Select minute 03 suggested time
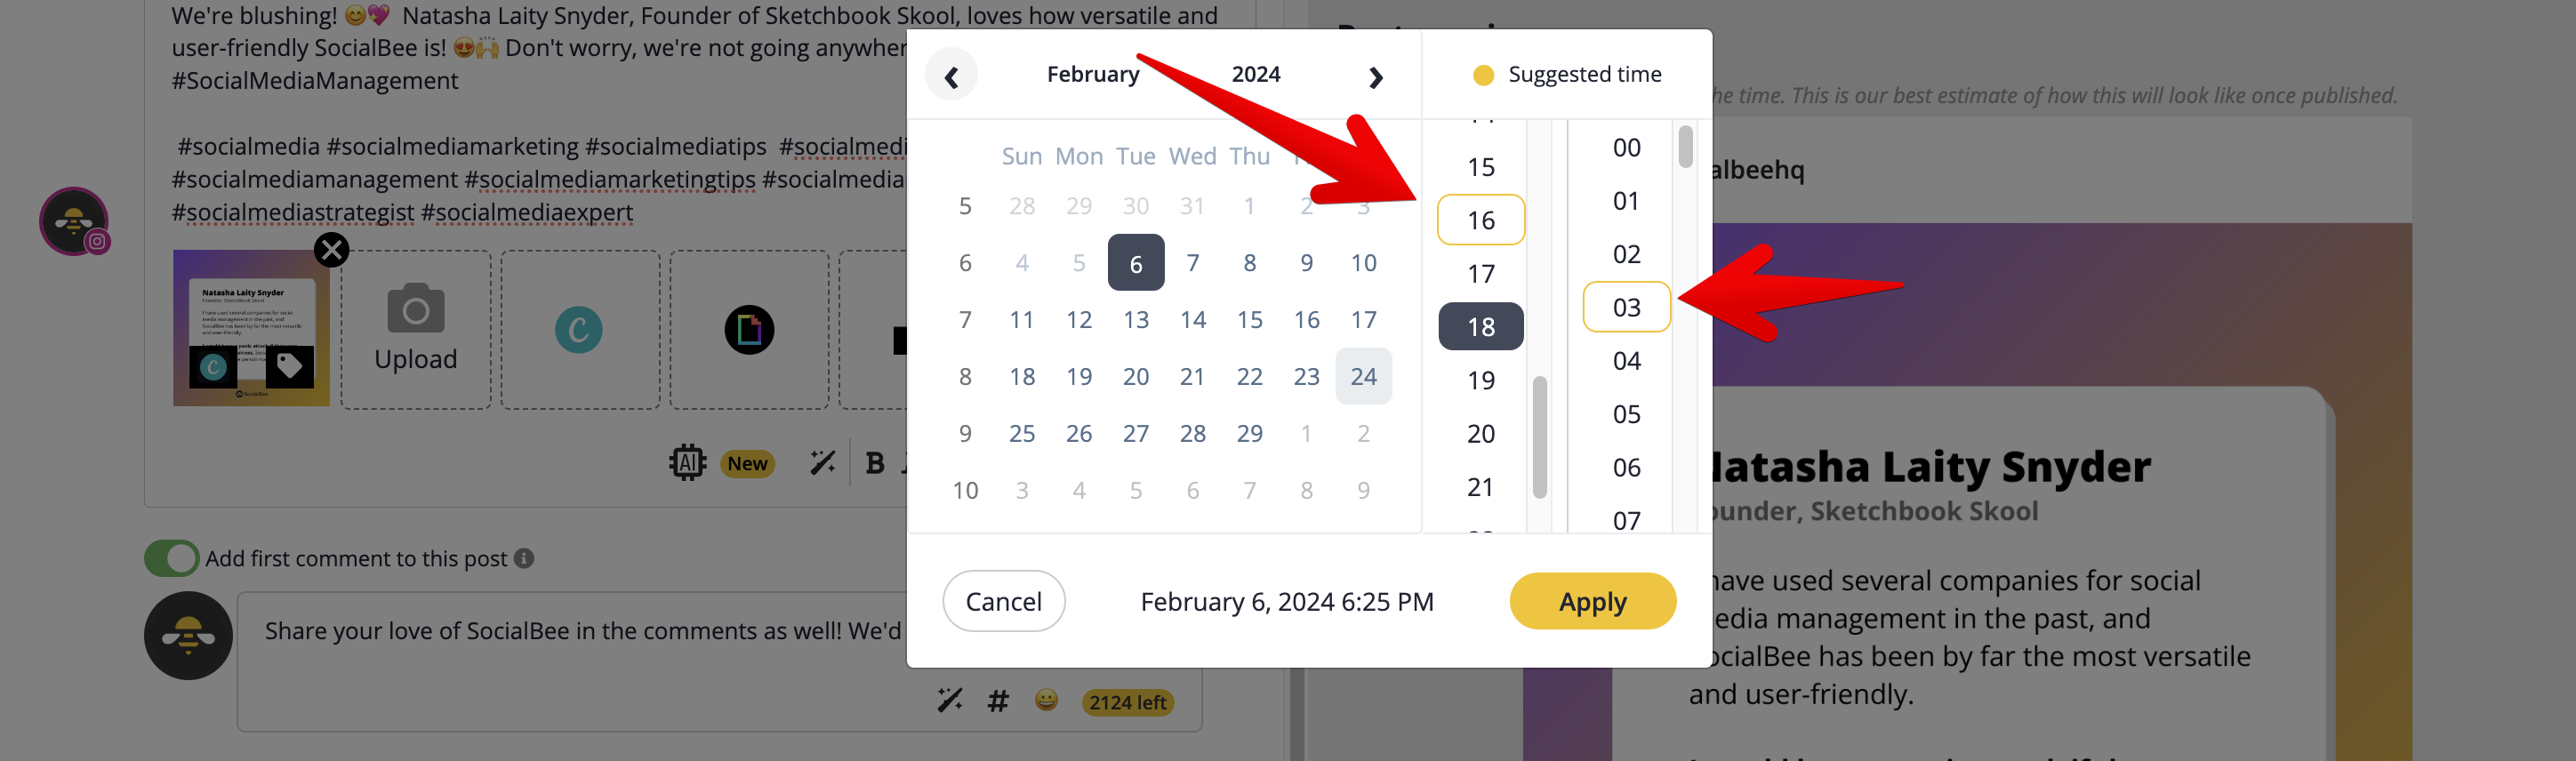This screenshot has width=2576, height=761. click(1627, 307)
